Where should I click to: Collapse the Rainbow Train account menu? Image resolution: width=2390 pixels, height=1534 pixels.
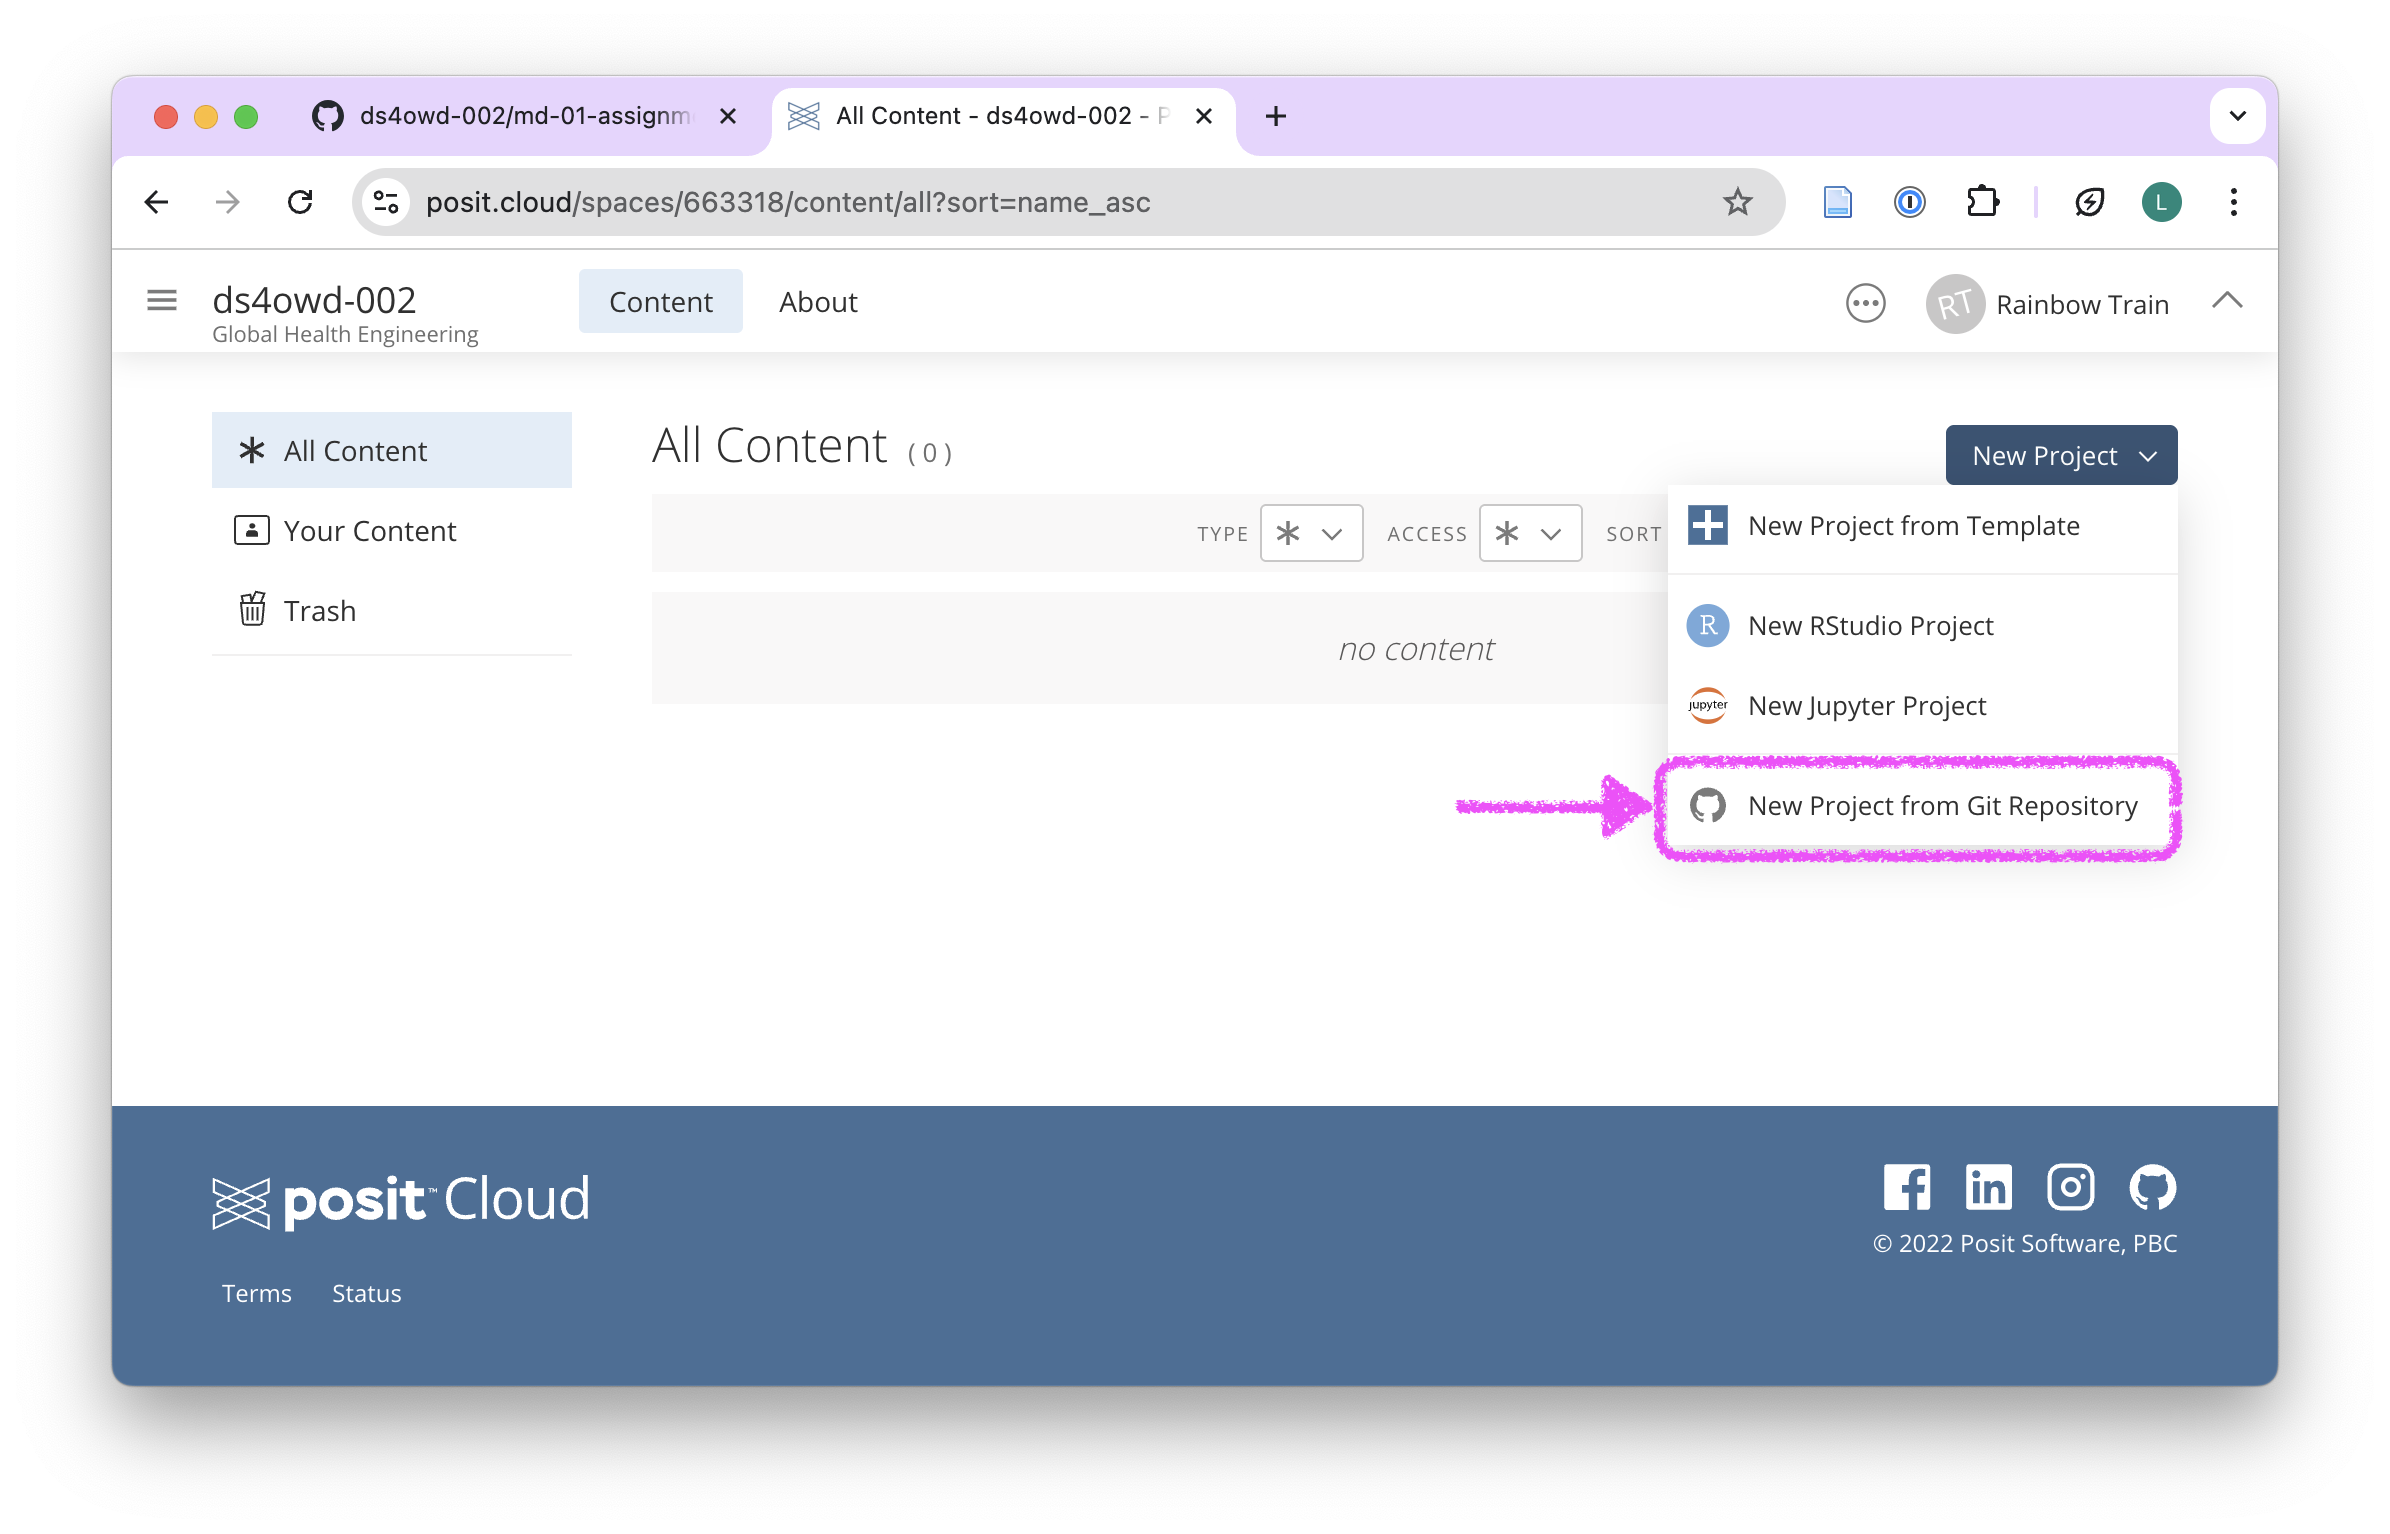pyautogui.click(x=2227, y=301)
